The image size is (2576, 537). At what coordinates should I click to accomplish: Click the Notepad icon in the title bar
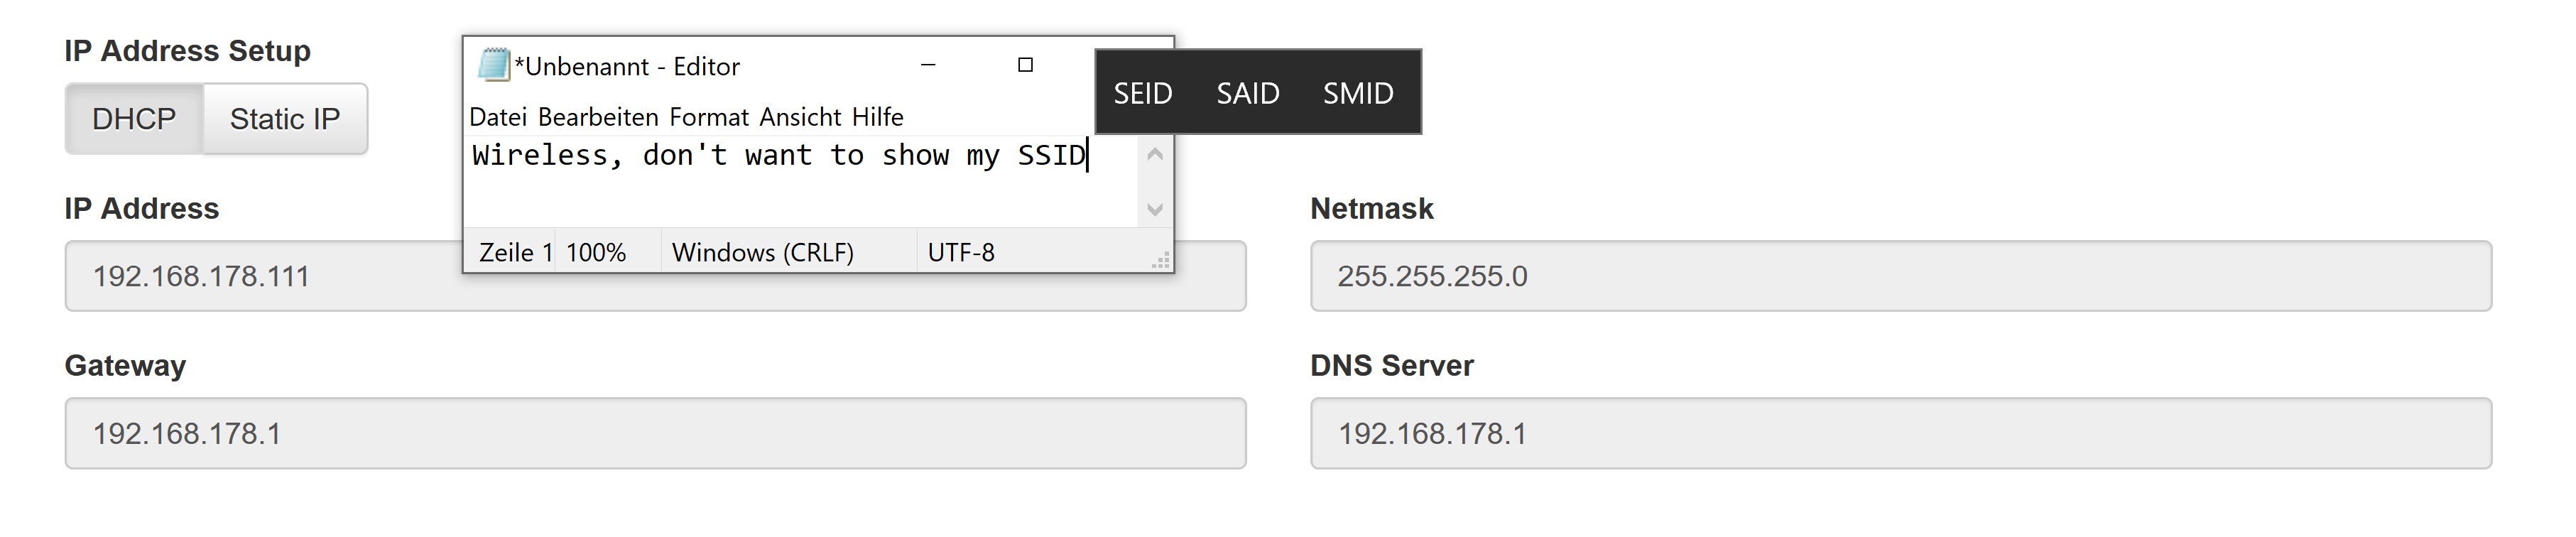tap(494, 65)
